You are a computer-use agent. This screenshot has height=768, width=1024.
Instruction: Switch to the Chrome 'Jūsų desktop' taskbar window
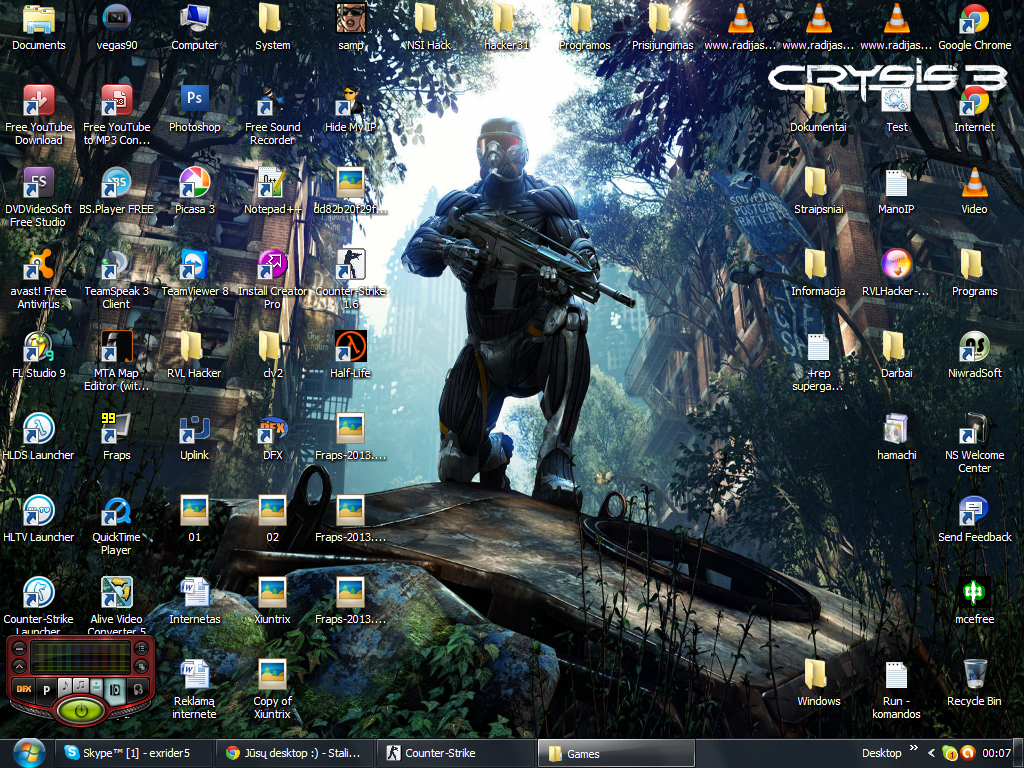[x=295, y=753]
